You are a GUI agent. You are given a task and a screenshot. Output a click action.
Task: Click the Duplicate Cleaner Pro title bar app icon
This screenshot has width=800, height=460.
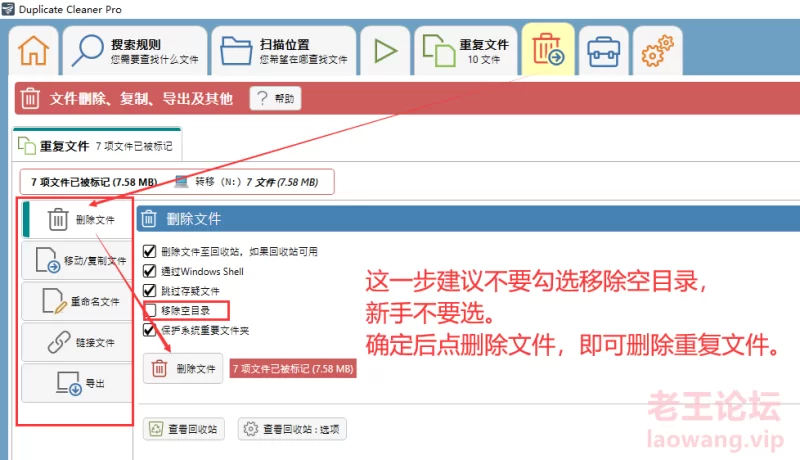pos(8,9)
